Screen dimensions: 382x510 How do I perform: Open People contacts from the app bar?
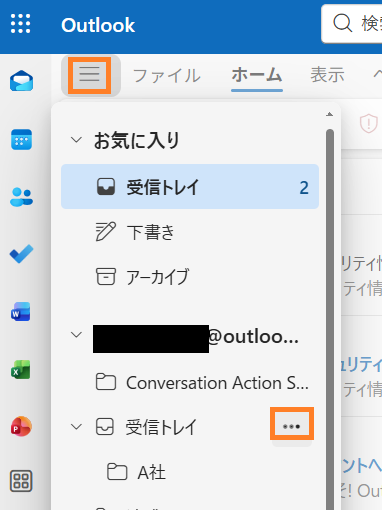[x=21, y=197]
